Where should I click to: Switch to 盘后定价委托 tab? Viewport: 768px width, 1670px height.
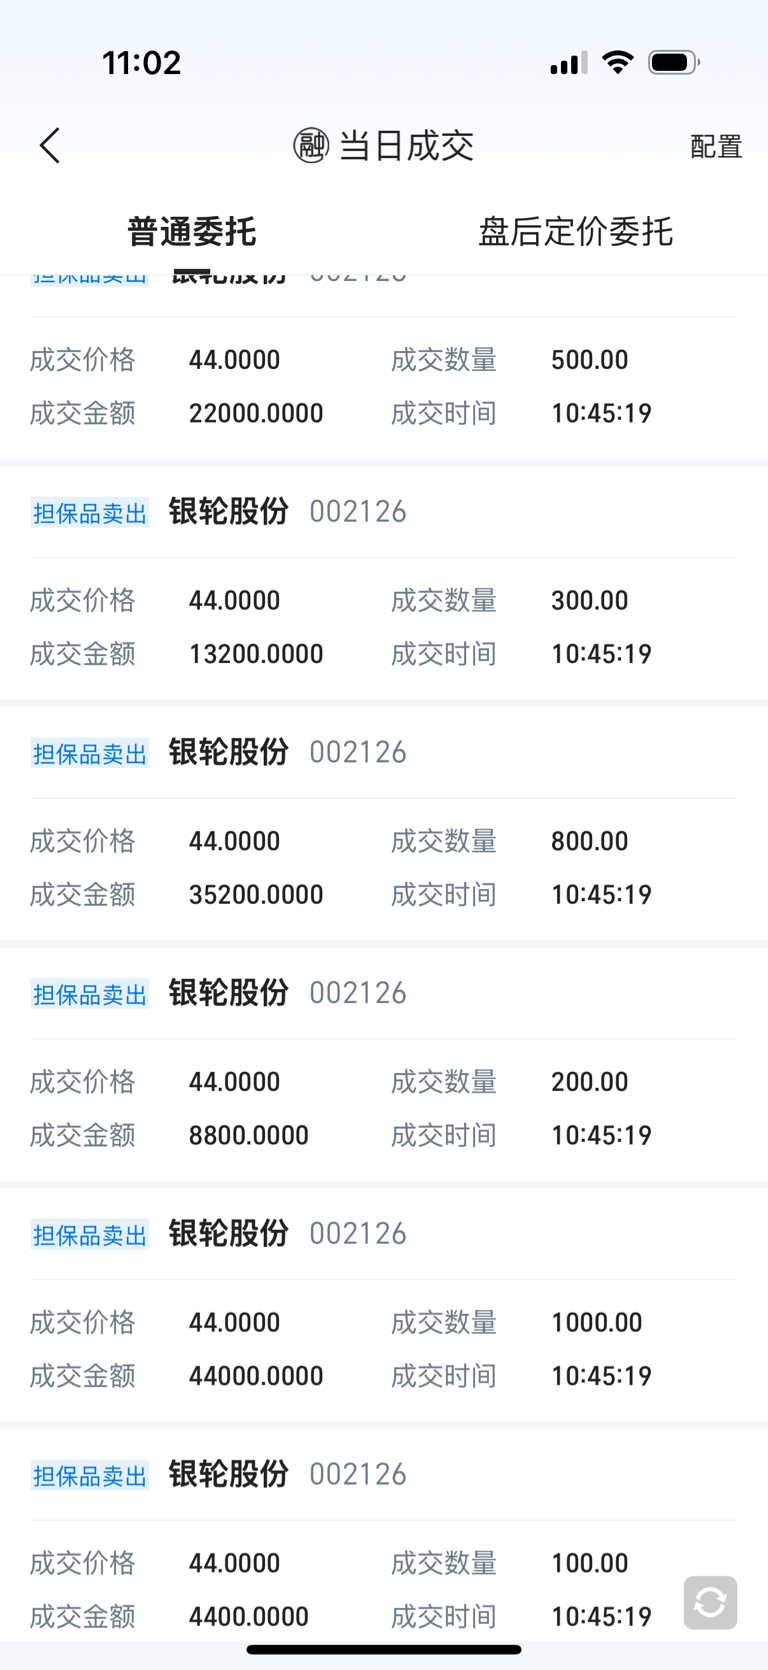click(575, 232)
